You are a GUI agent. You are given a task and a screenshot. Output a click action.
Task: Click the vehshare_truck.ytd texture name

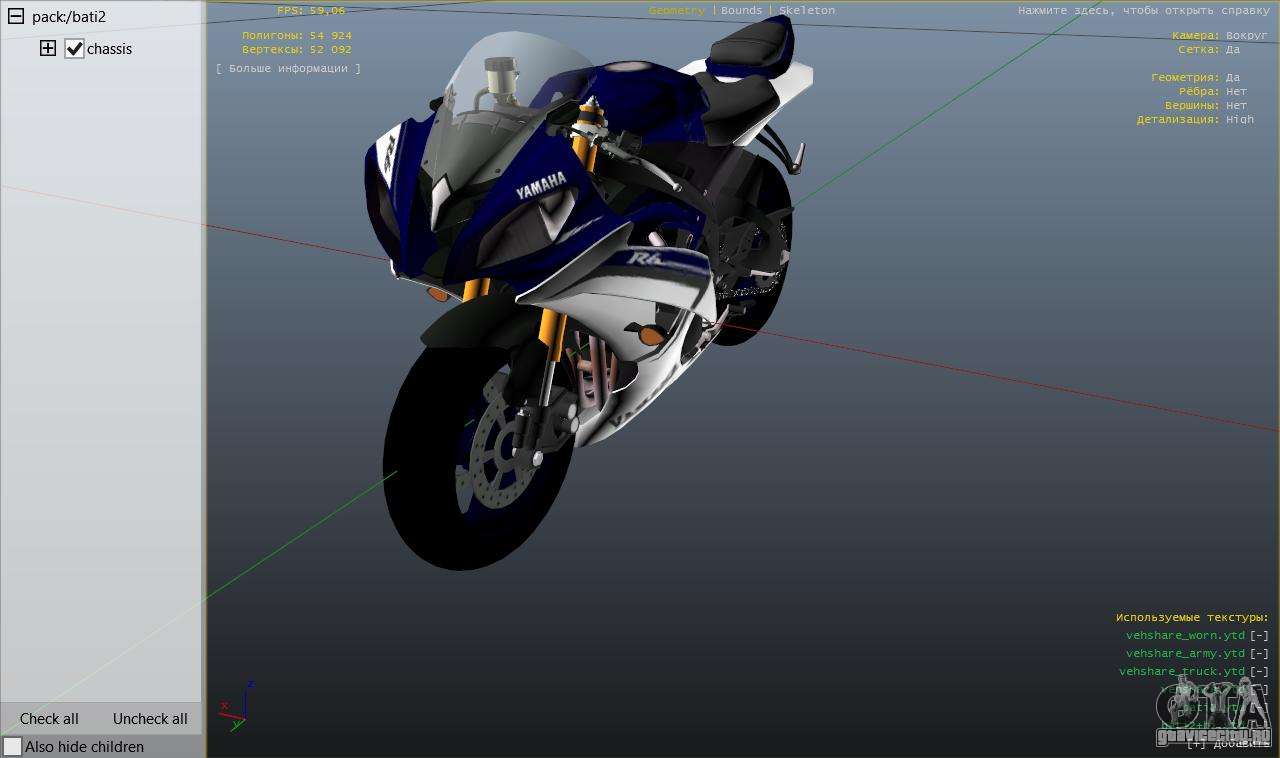[1182, 671]
